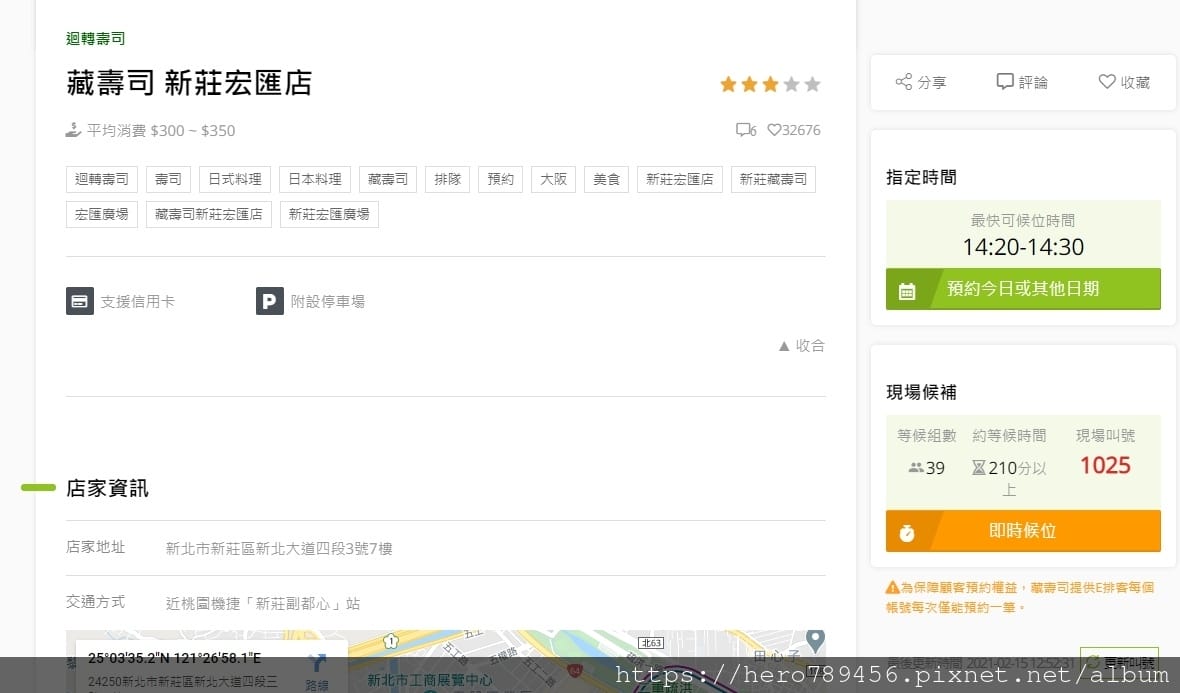Image resolution: width=1180 pixels, height=693 pixels.
Task: Click the 210分以上 wait time text
Action: pos(1017,478)
